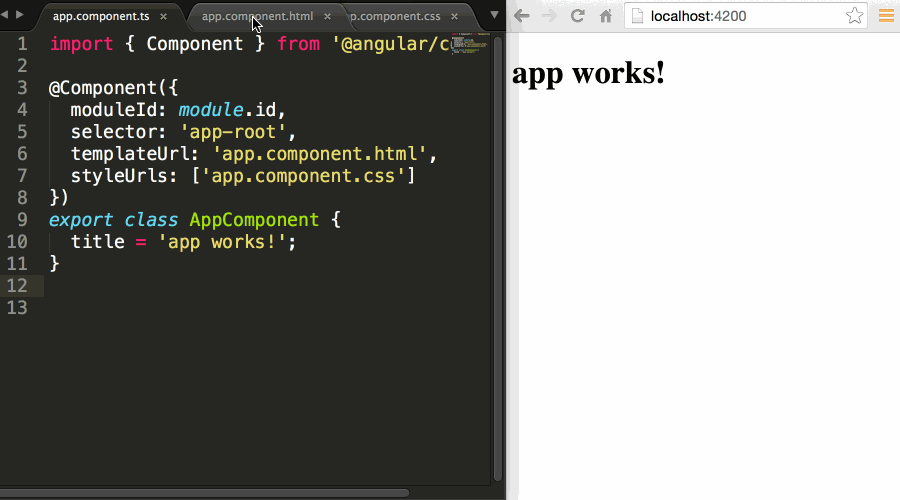Viewport: 900px width, 500px height.
Task: Click the 'app-root' selector string
Action: click(233, 132)
